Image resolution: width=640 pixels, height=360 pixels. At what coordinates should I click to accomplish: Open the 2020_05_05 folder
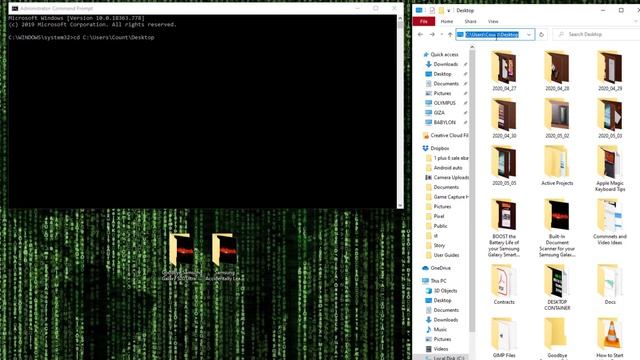pos(504,166)
